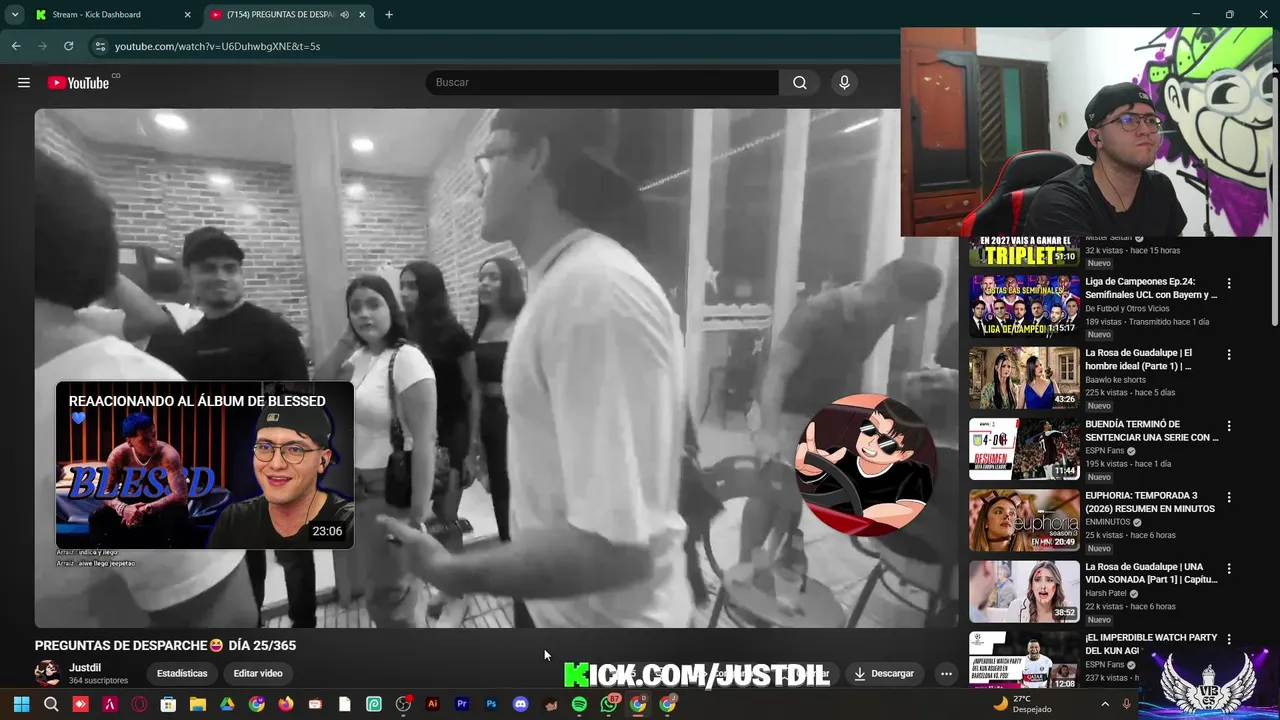Launch Adobe Illustrator from taskbar
1280x720 pixels.
[x=432, y=704]
